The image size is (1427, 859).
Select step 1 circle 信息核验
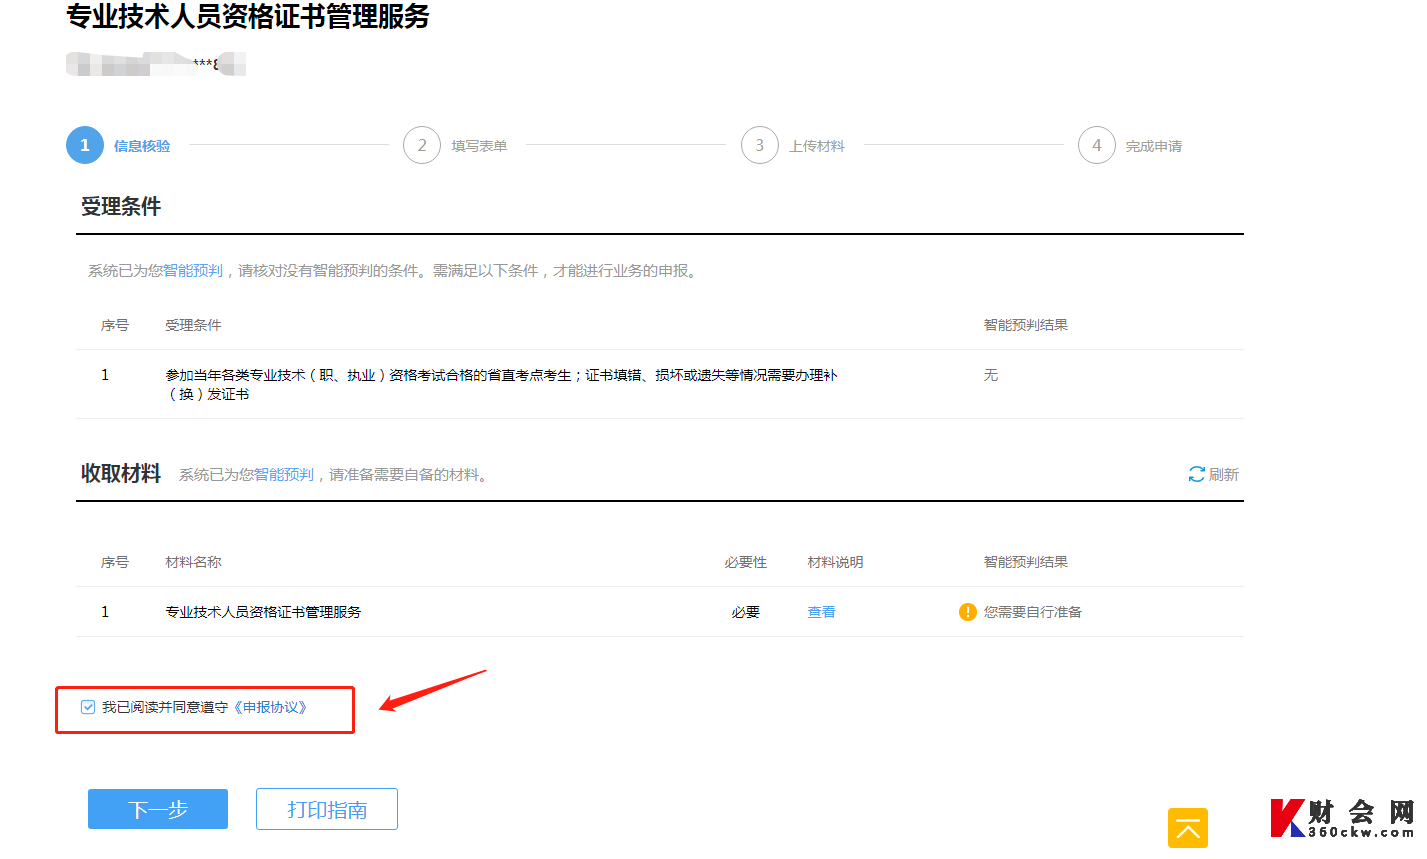click(85, 145)
